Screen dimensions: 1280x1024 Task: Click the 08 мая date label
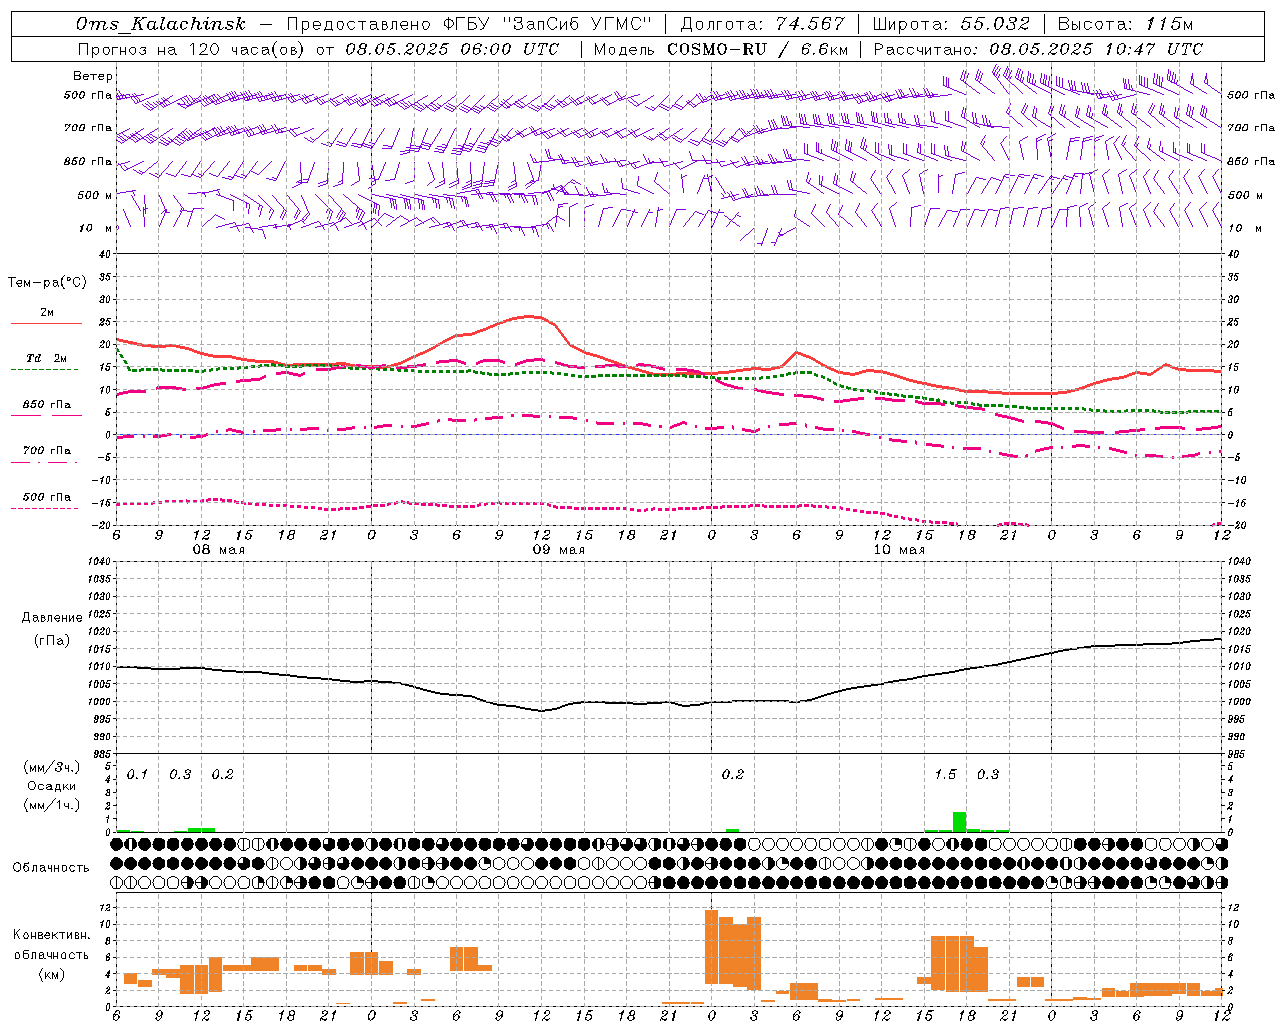tap(218, 550)
